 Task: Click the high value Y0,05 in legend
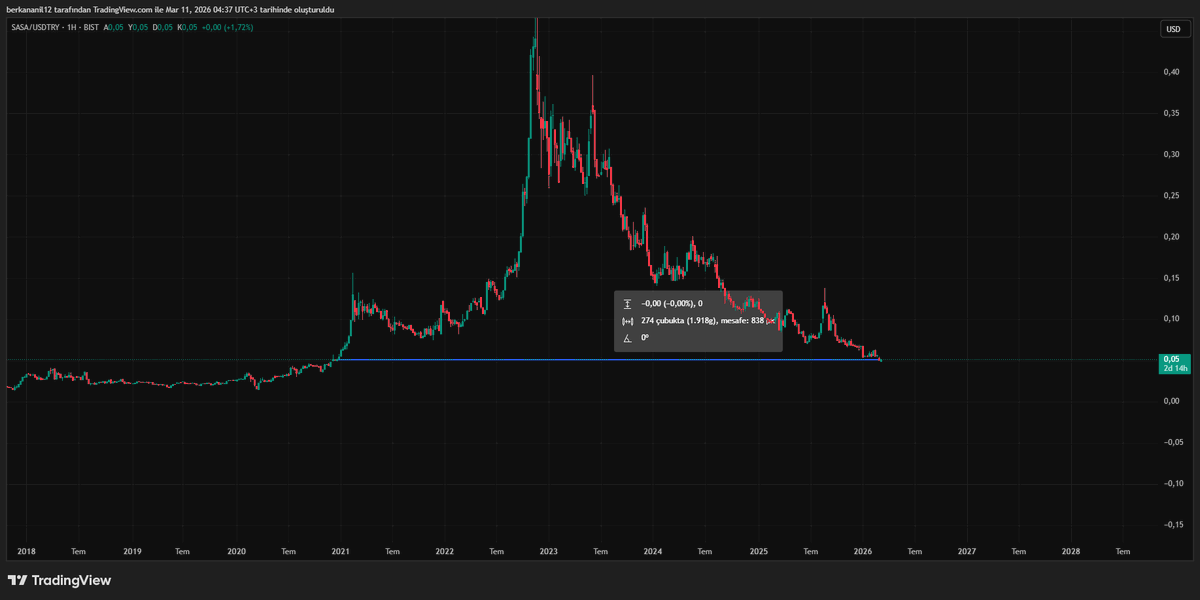coord(137,27)
